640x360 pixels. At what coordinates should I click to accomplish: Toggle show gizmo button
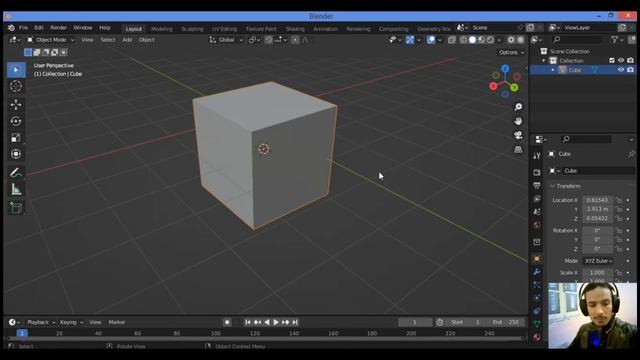pos(410,40)
